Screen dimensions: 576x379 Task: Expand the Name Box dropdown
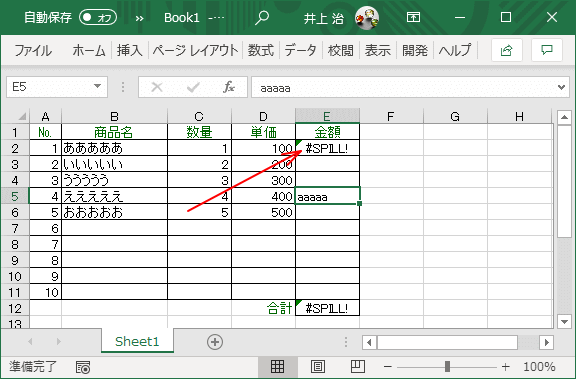(97, 86)
